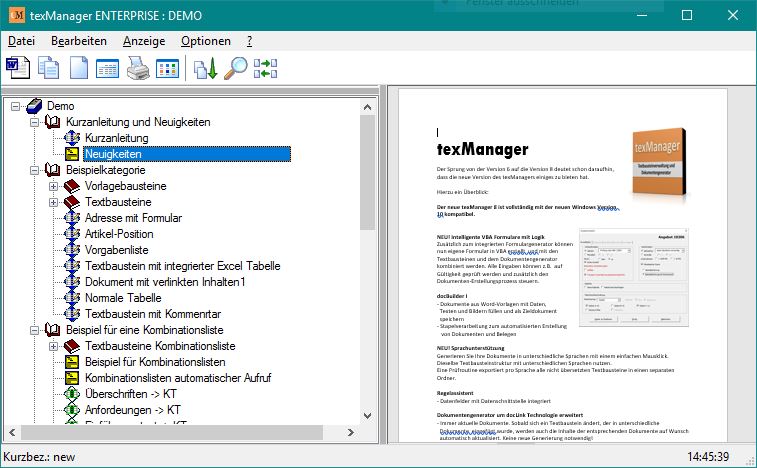This screenshot has width=757, height=468.
Task: Click the icon next to Kurzanleitung item
Action: click(72, 138)
